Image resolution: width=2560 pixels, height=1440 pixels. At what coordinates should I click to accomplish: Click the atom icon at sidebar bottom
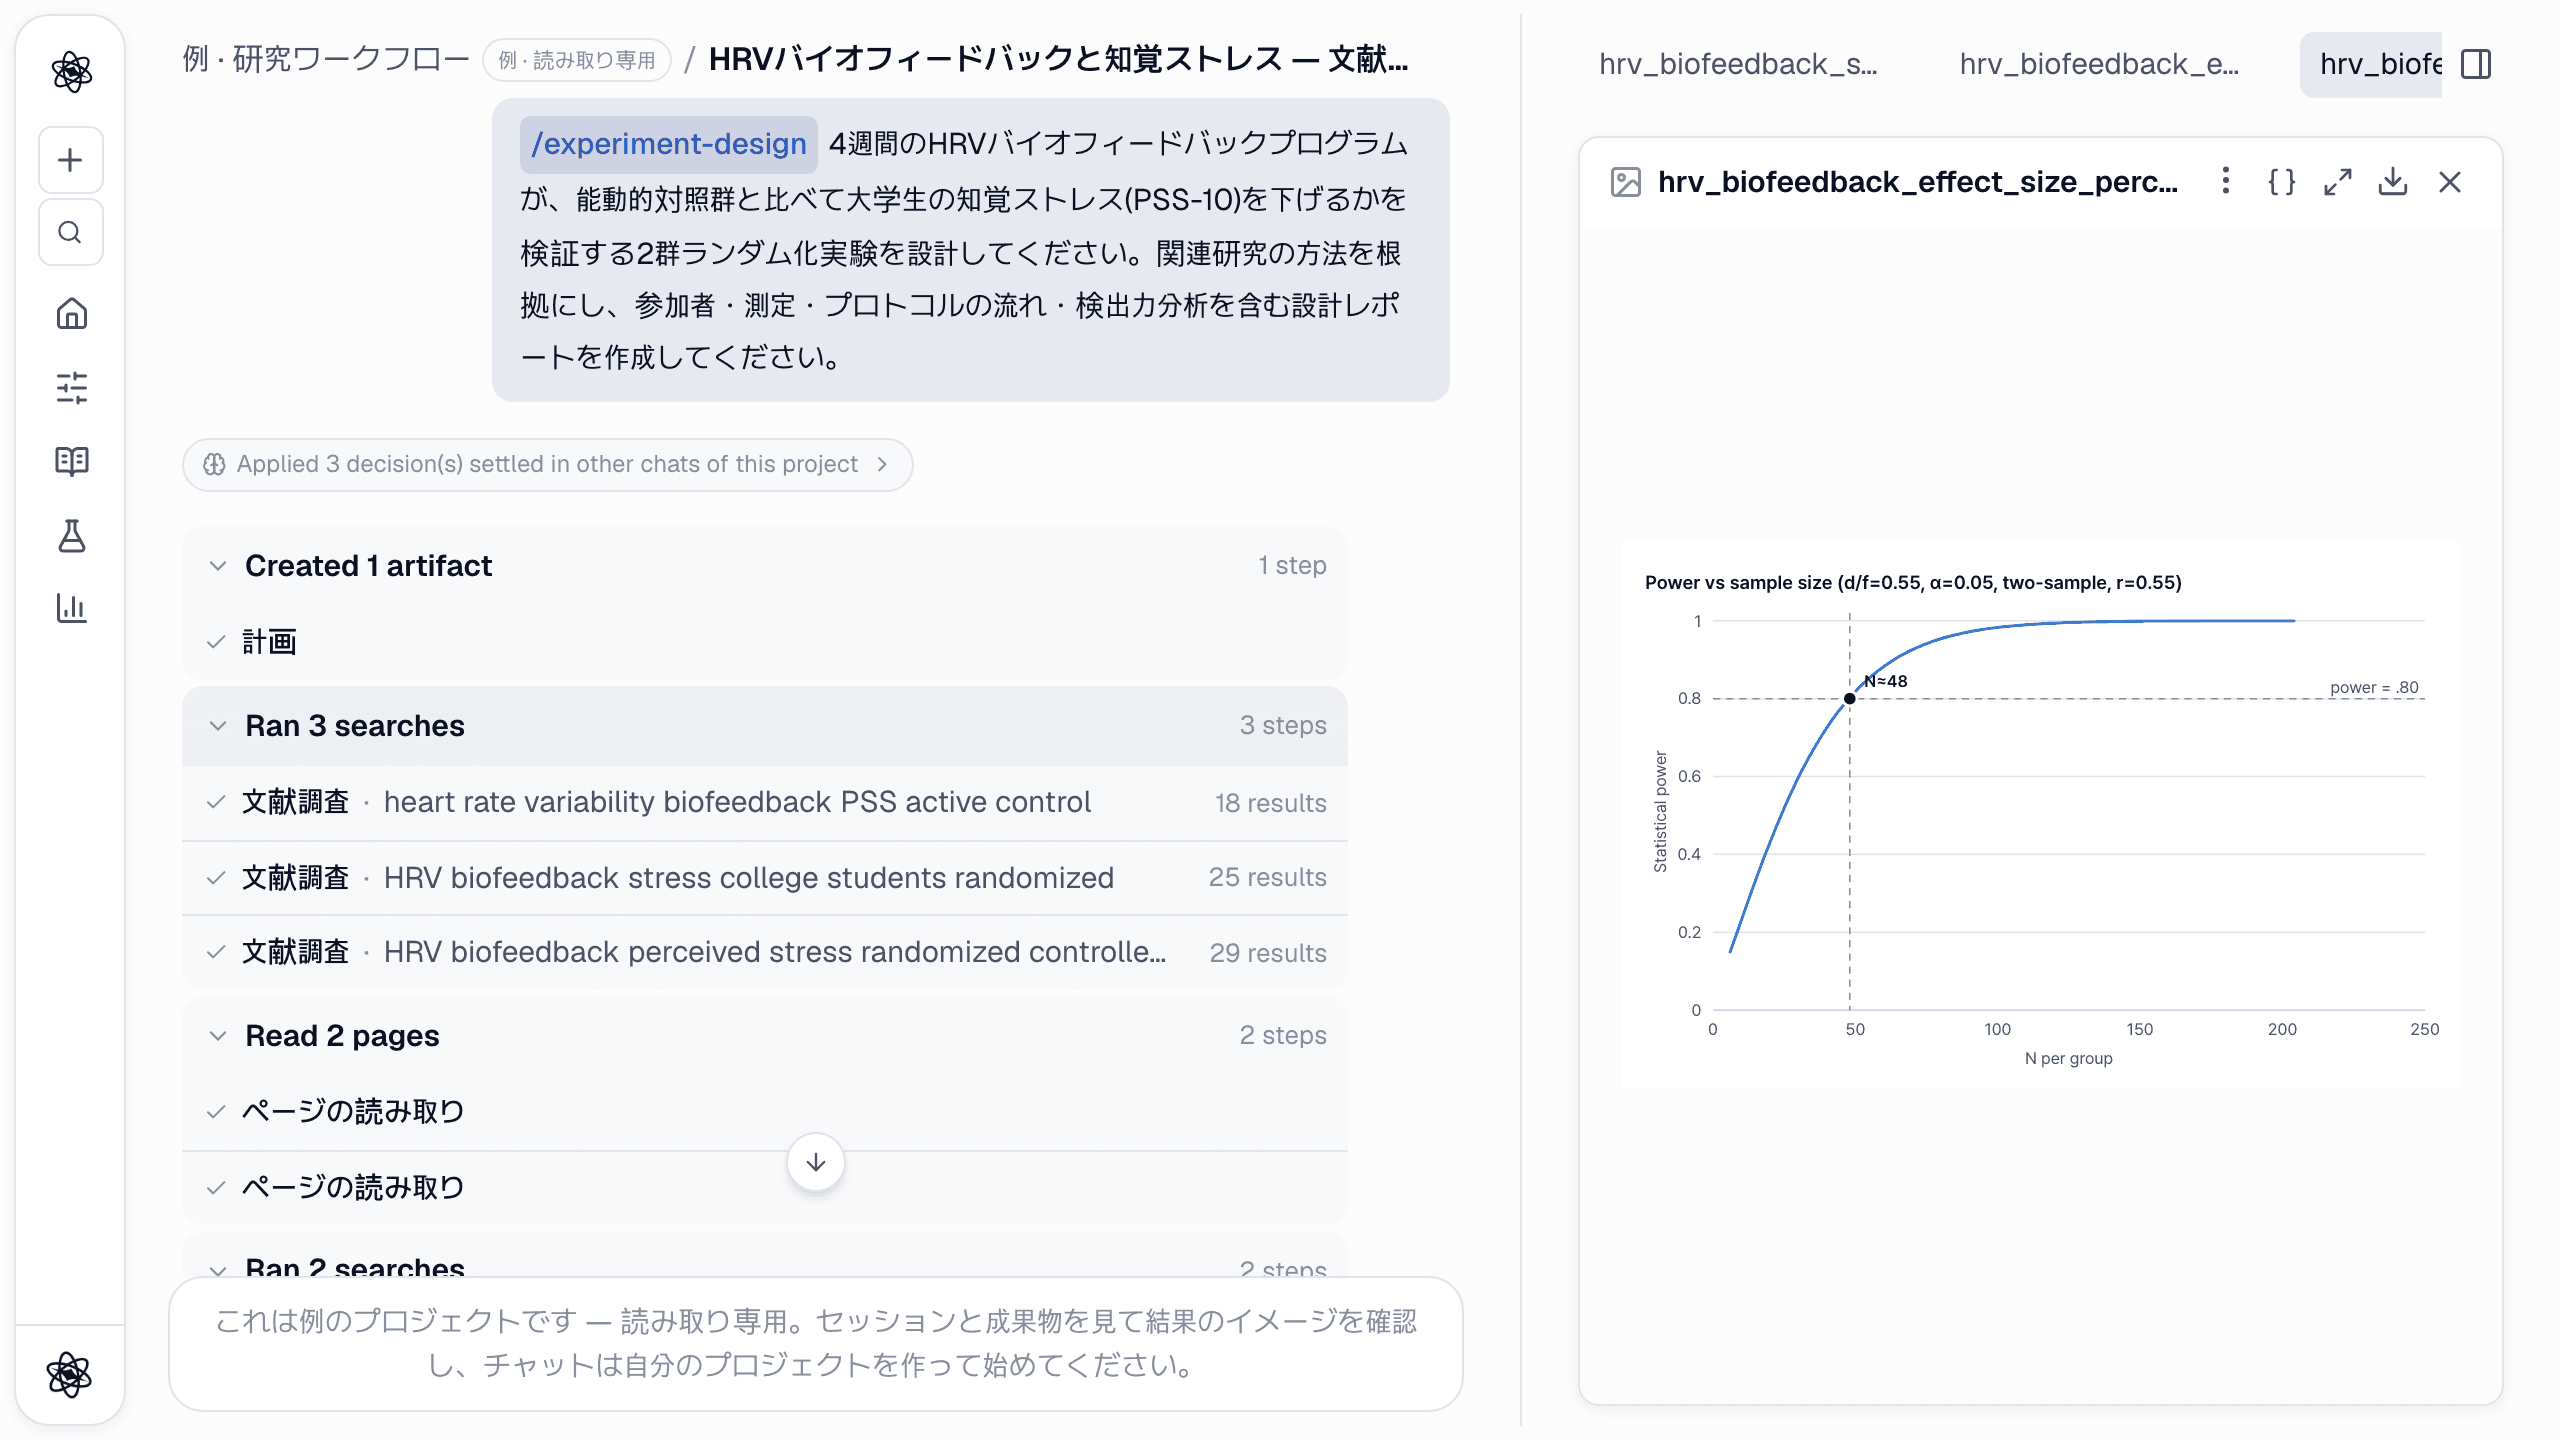click(x=70, y=1375)
